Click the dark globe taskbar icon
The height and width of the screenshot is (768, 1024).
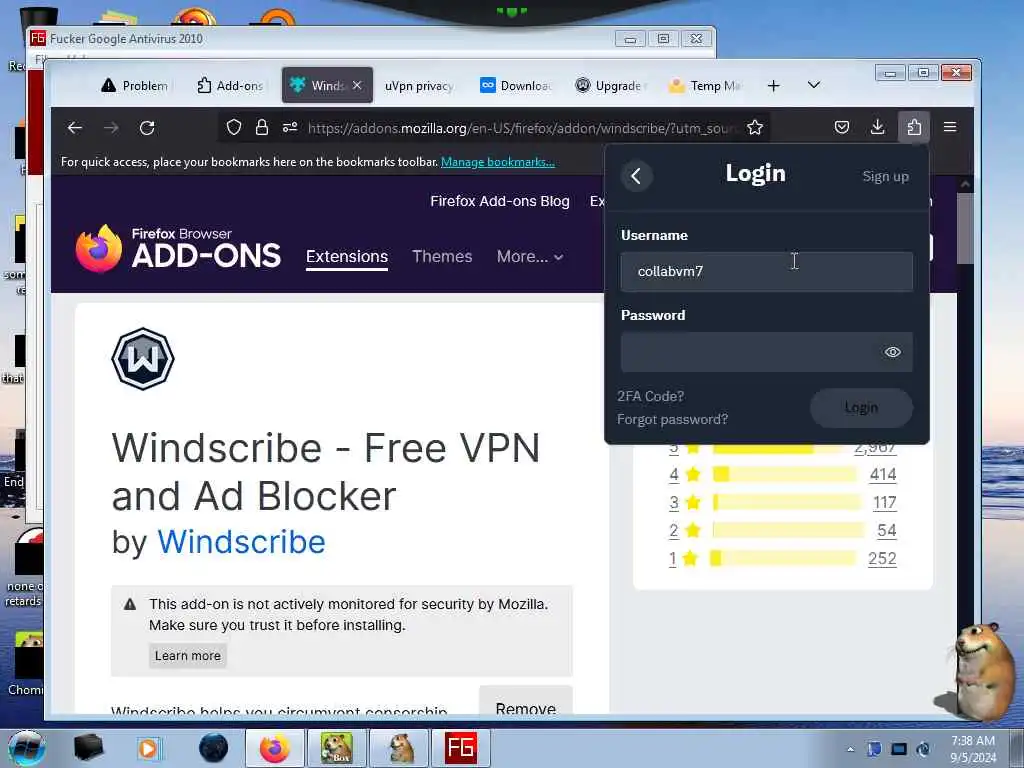(x=214, y=748)
